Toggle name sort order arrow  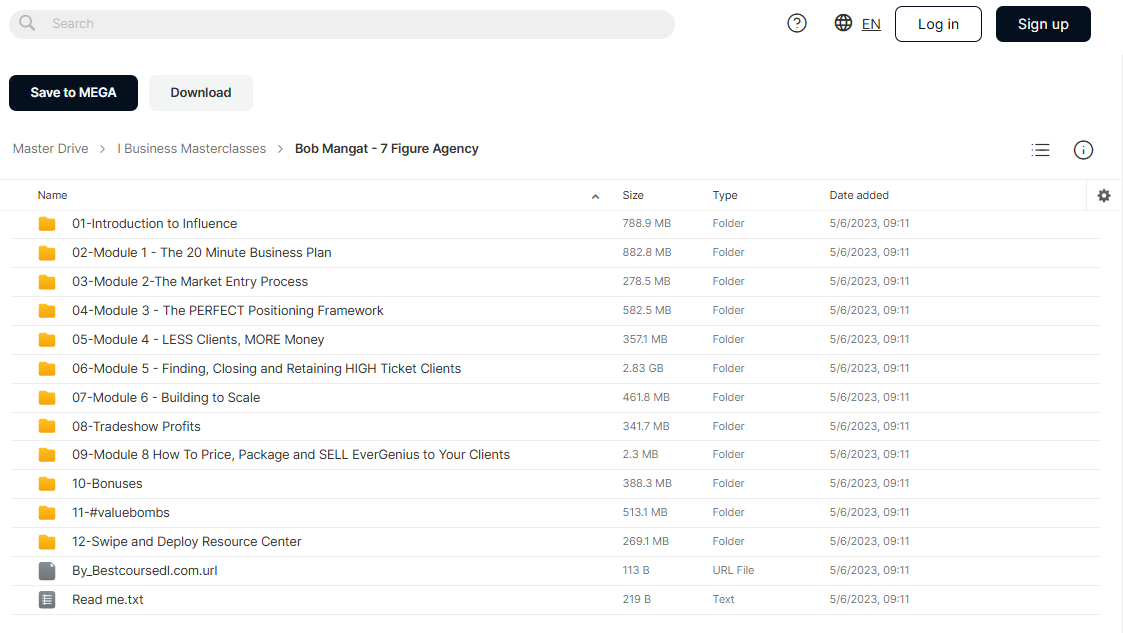(595, 196)
